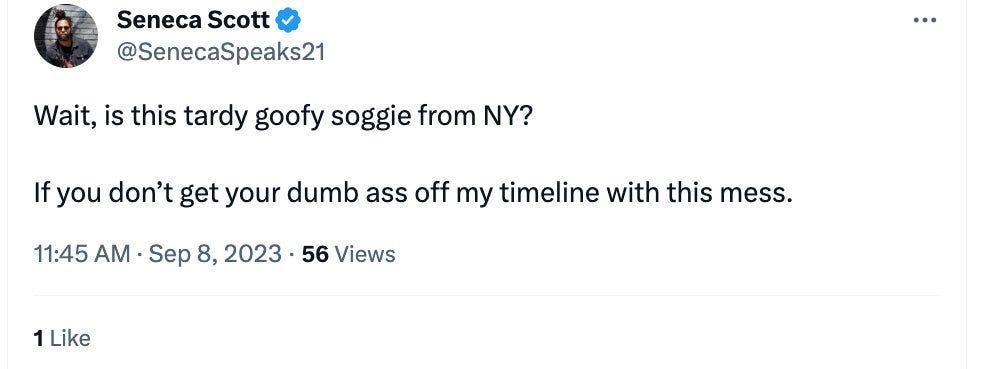Click the bold '1' before Like
The image size is (982, 369).
pos(38,338)
